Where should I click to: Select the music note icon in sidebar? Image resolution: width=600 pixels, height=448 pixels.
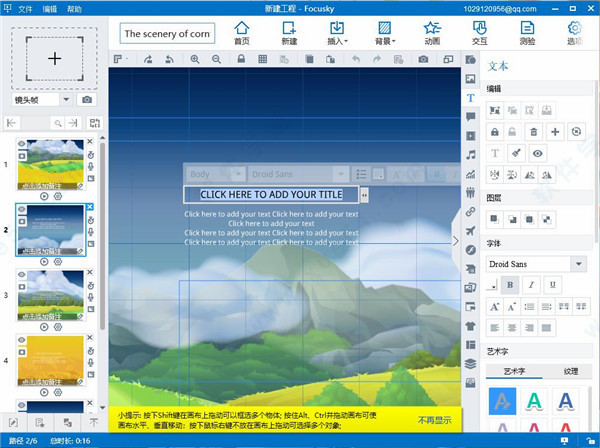tap(470, 154)
